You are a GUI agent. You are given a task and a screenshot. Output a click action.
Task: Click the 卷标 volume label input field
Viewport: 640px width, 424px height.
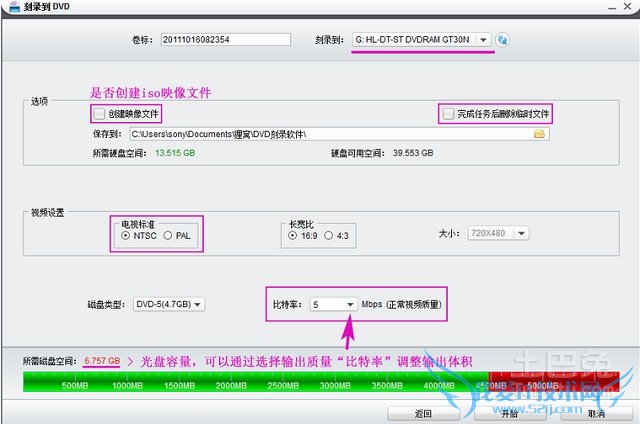(x=226, y=40)
